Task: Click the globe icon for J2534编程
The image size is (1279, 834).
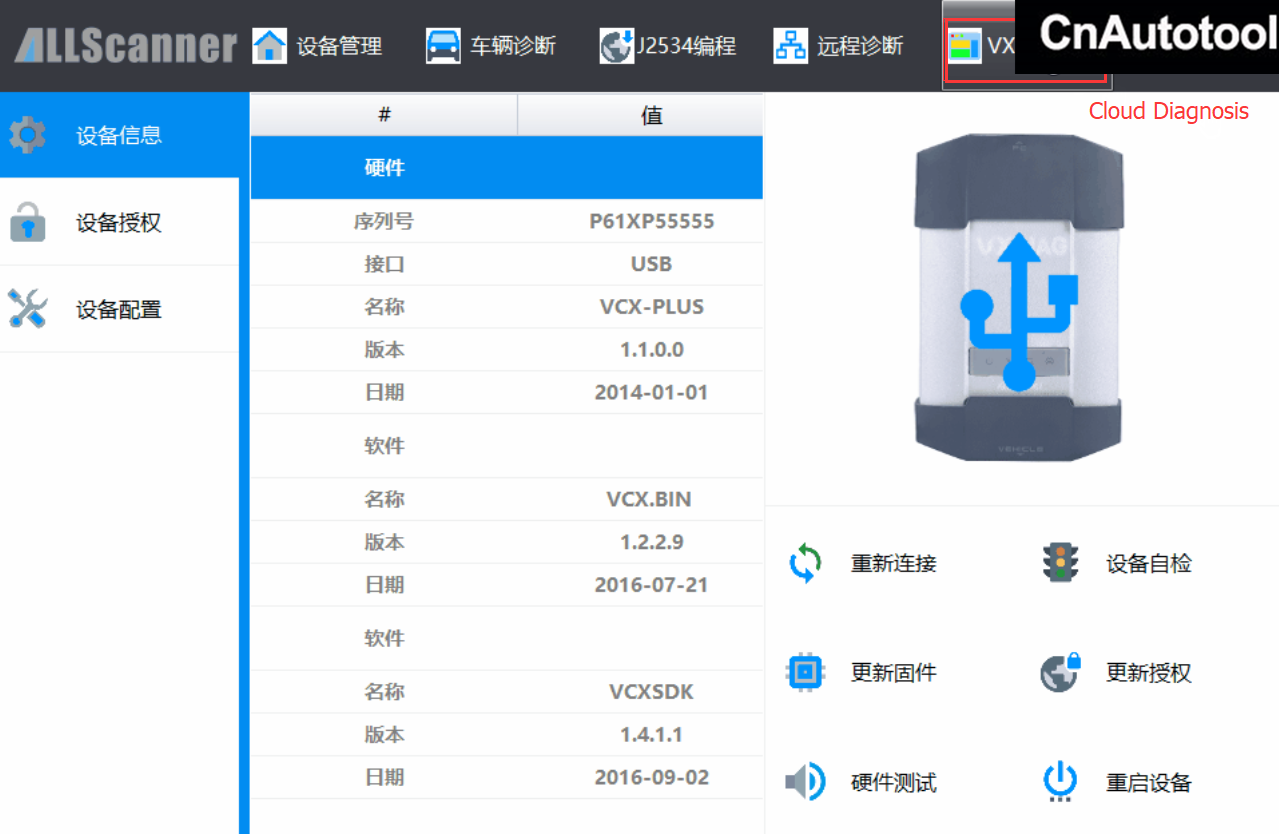Action: 616,45
